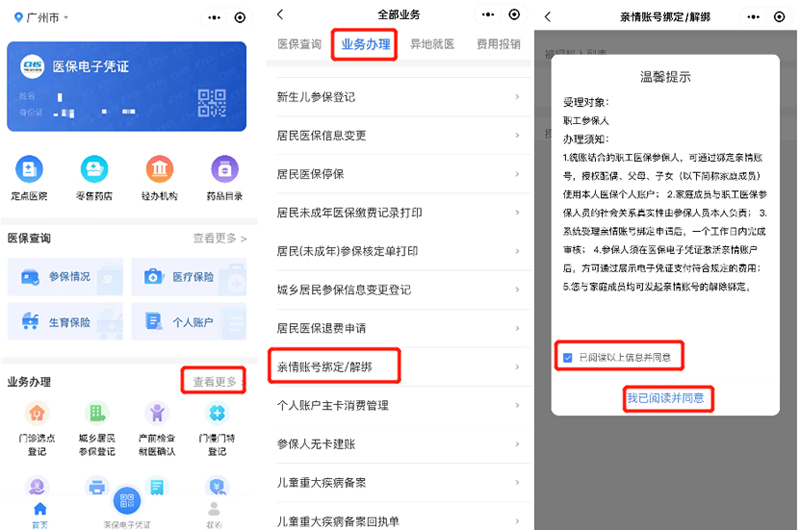Switch to the 异地就医 tab
800x530 pixels.
point(432,44)
